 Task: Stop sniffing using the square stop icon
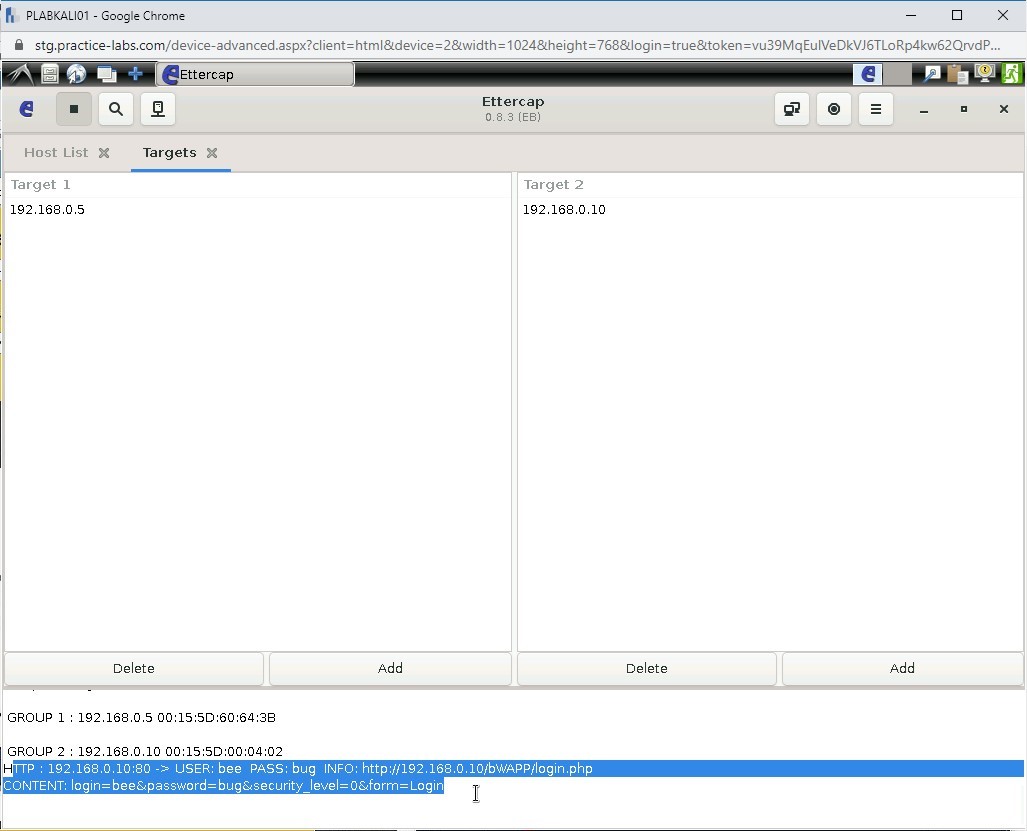coord(74,109)
